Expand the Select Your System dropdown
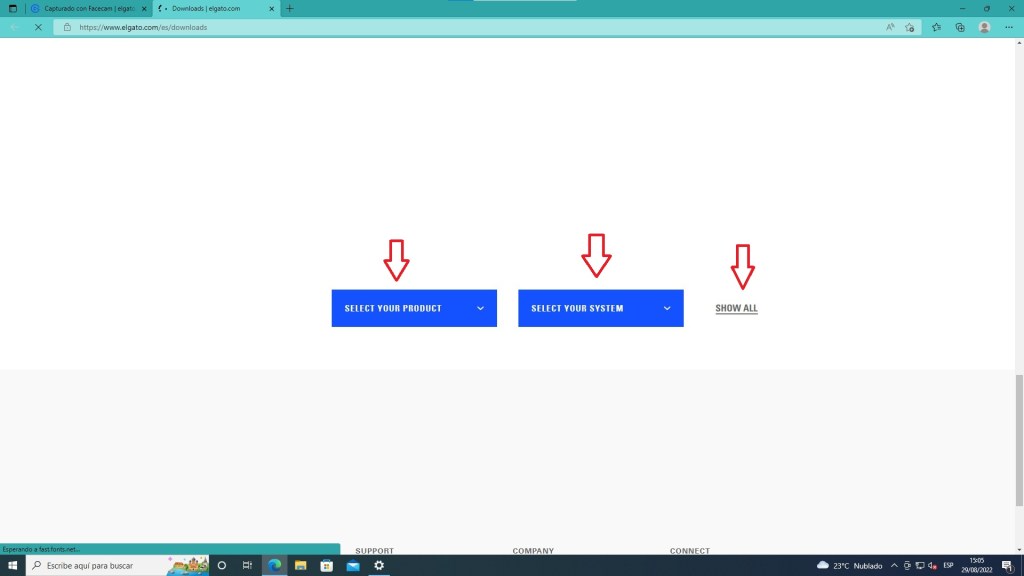This screenshot has height=576, width=1024. [x=600, y=308]
